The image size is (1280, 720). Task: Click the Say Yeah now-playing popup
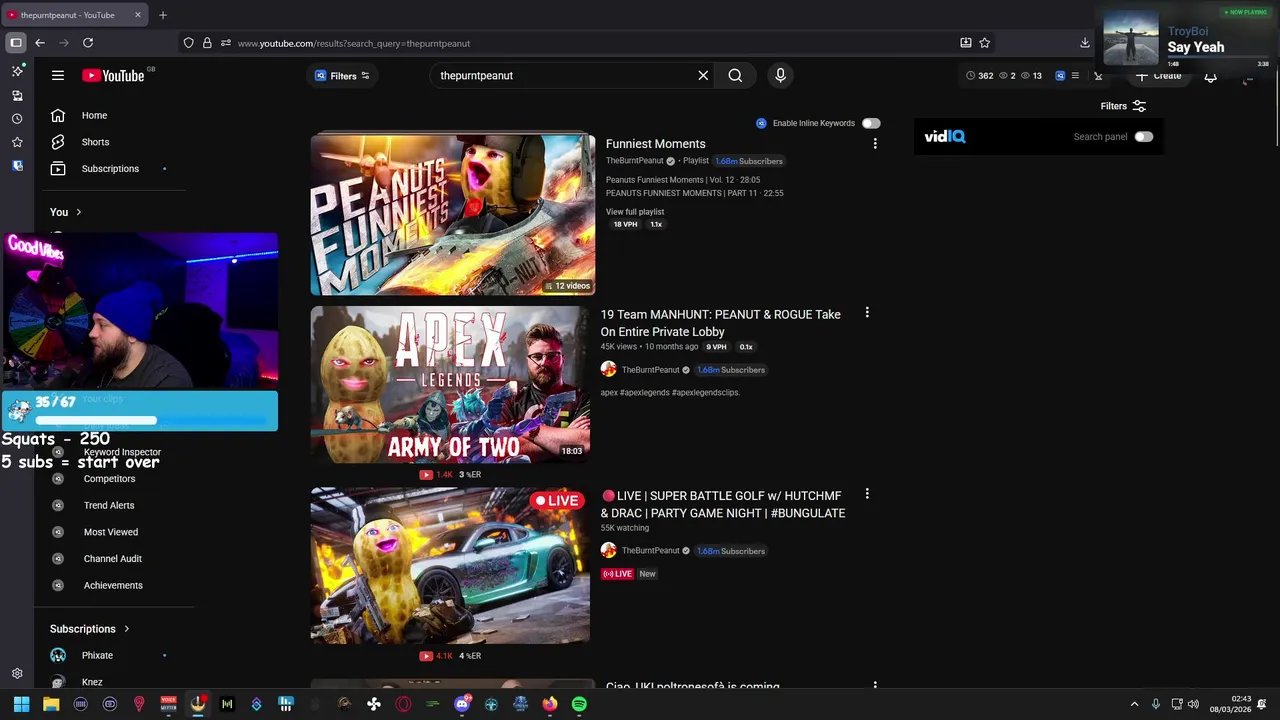1188,39
